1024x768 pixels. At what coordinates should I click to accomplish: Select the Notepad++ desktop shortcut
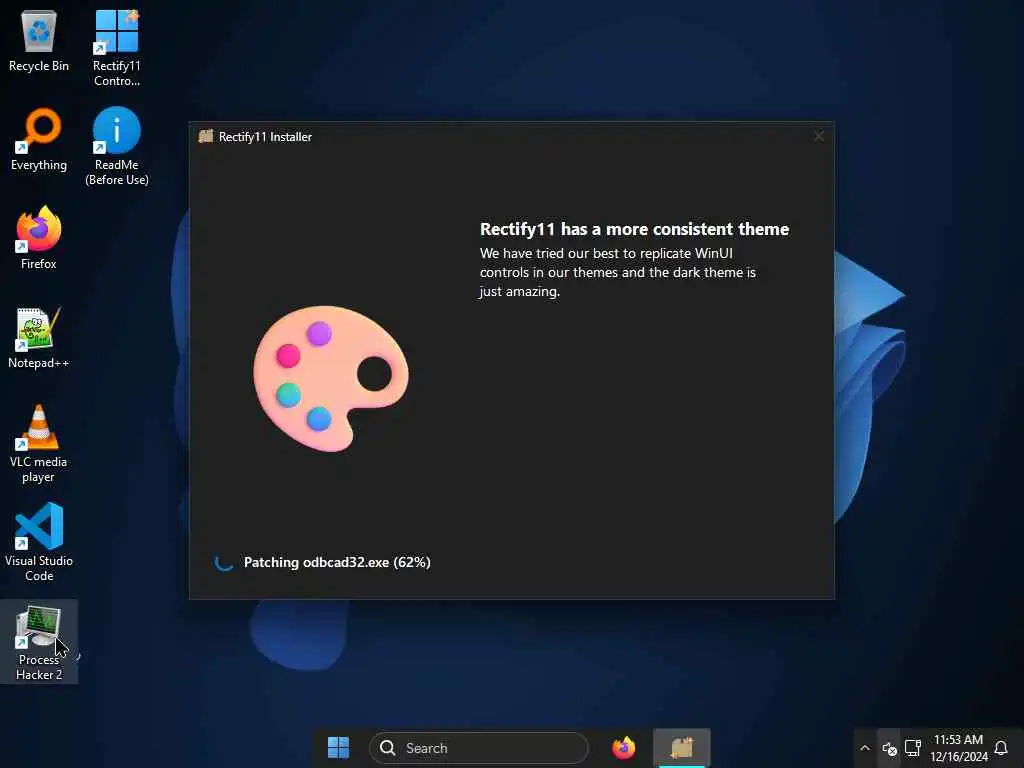pyautogui.click(x=39, y=337)
